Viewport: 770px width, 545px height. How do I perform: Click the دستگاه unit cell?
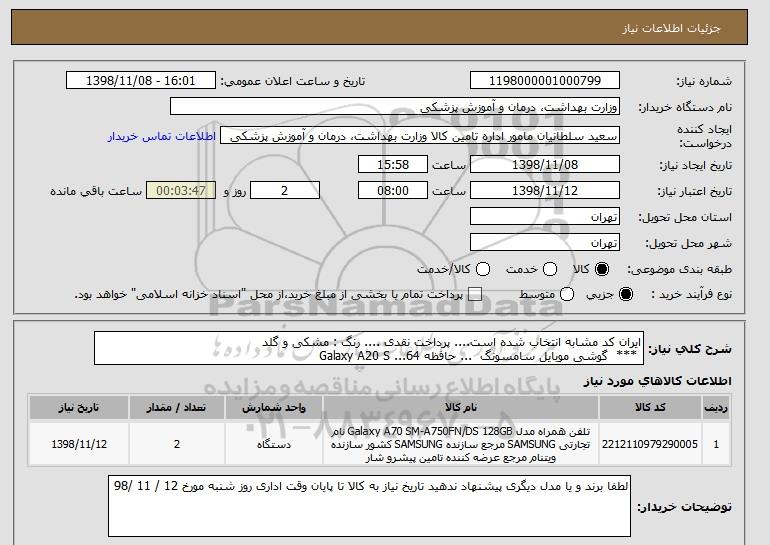pos(274,444)
